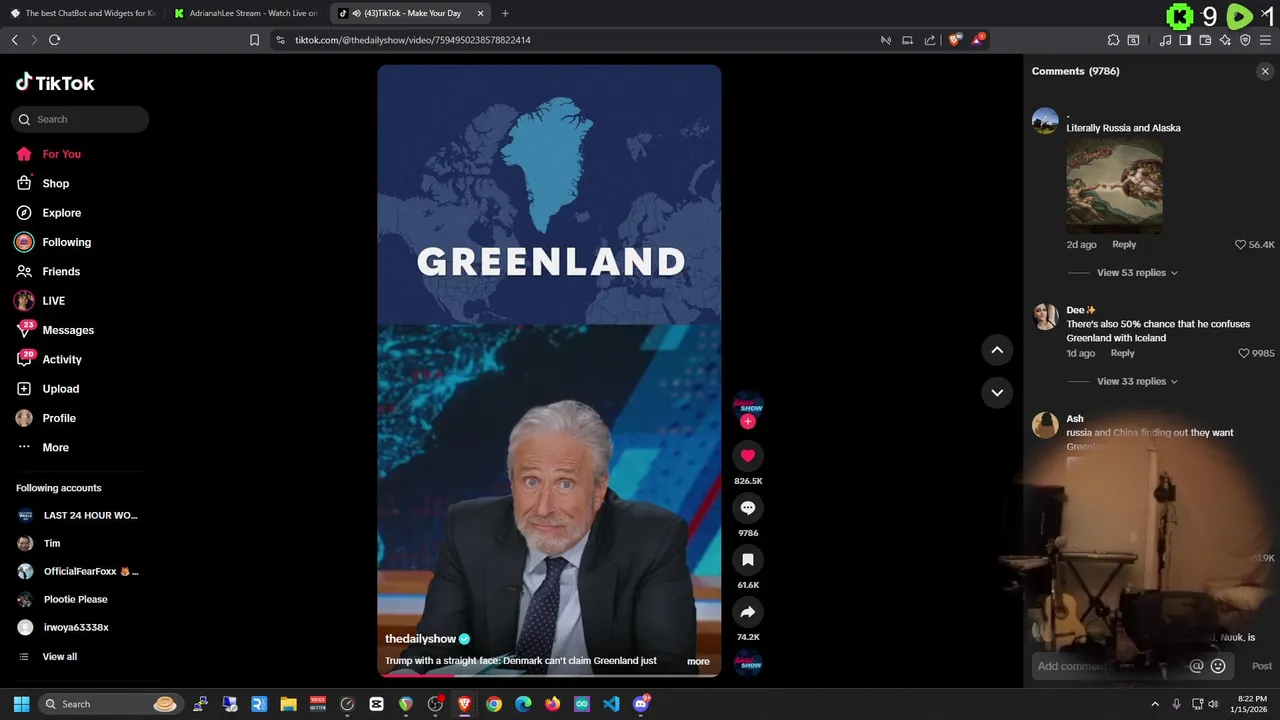Switch to the ChatBot and Widgets tab
The width and height of the screenshot is (1280, 720).
click(x=83, y=13)
